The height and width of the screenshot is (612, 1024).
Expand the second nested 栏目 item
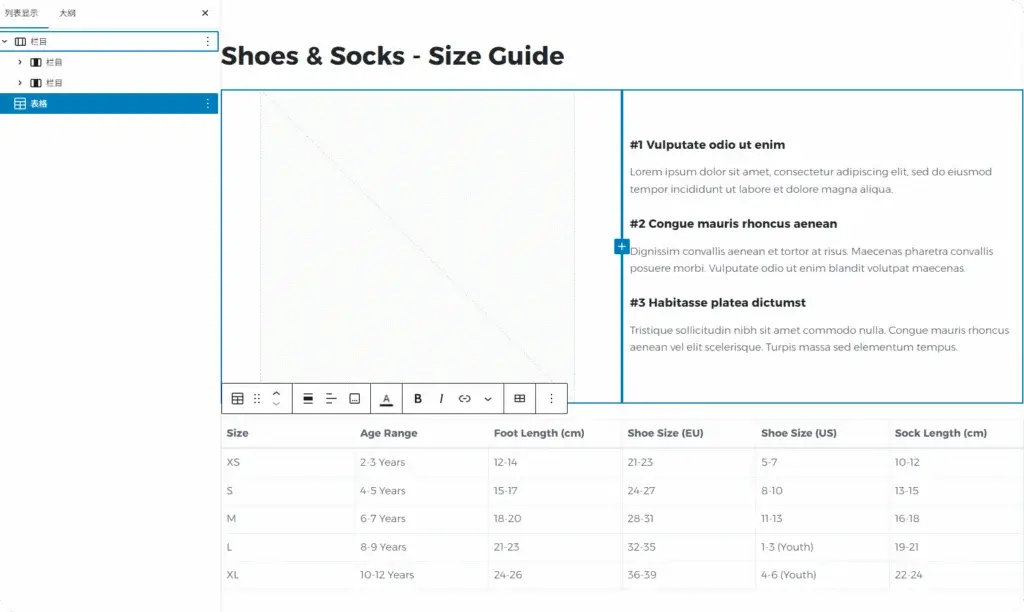[x=20, y=83]
